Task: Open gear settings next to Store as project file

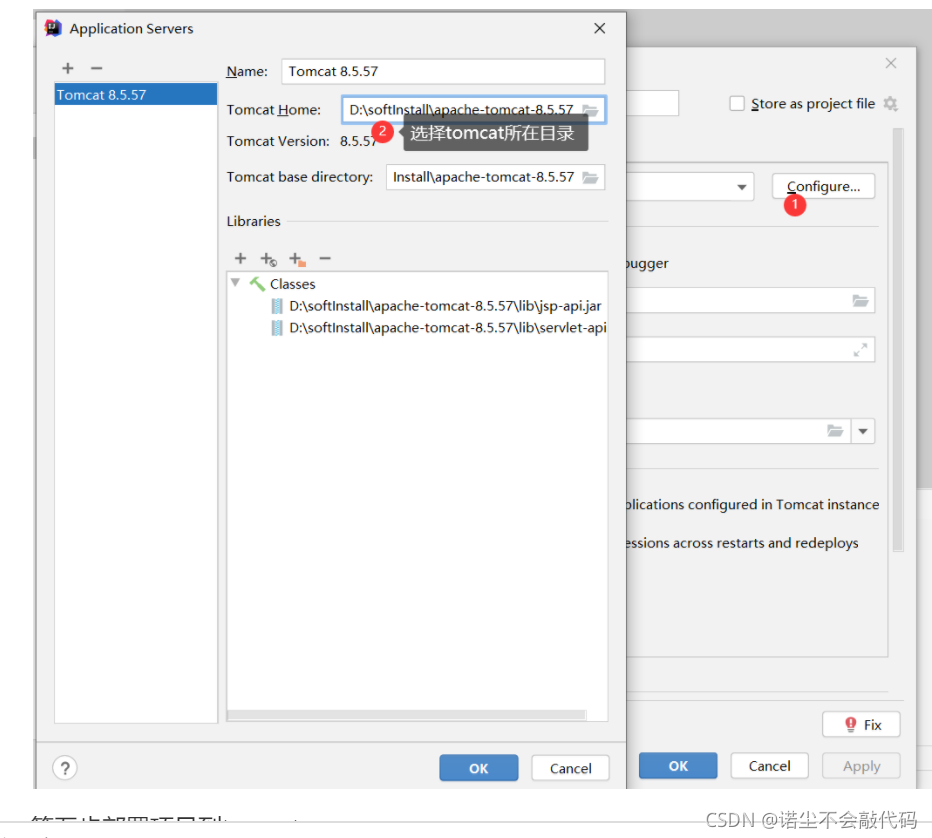Action: click(x=890, y=103)
